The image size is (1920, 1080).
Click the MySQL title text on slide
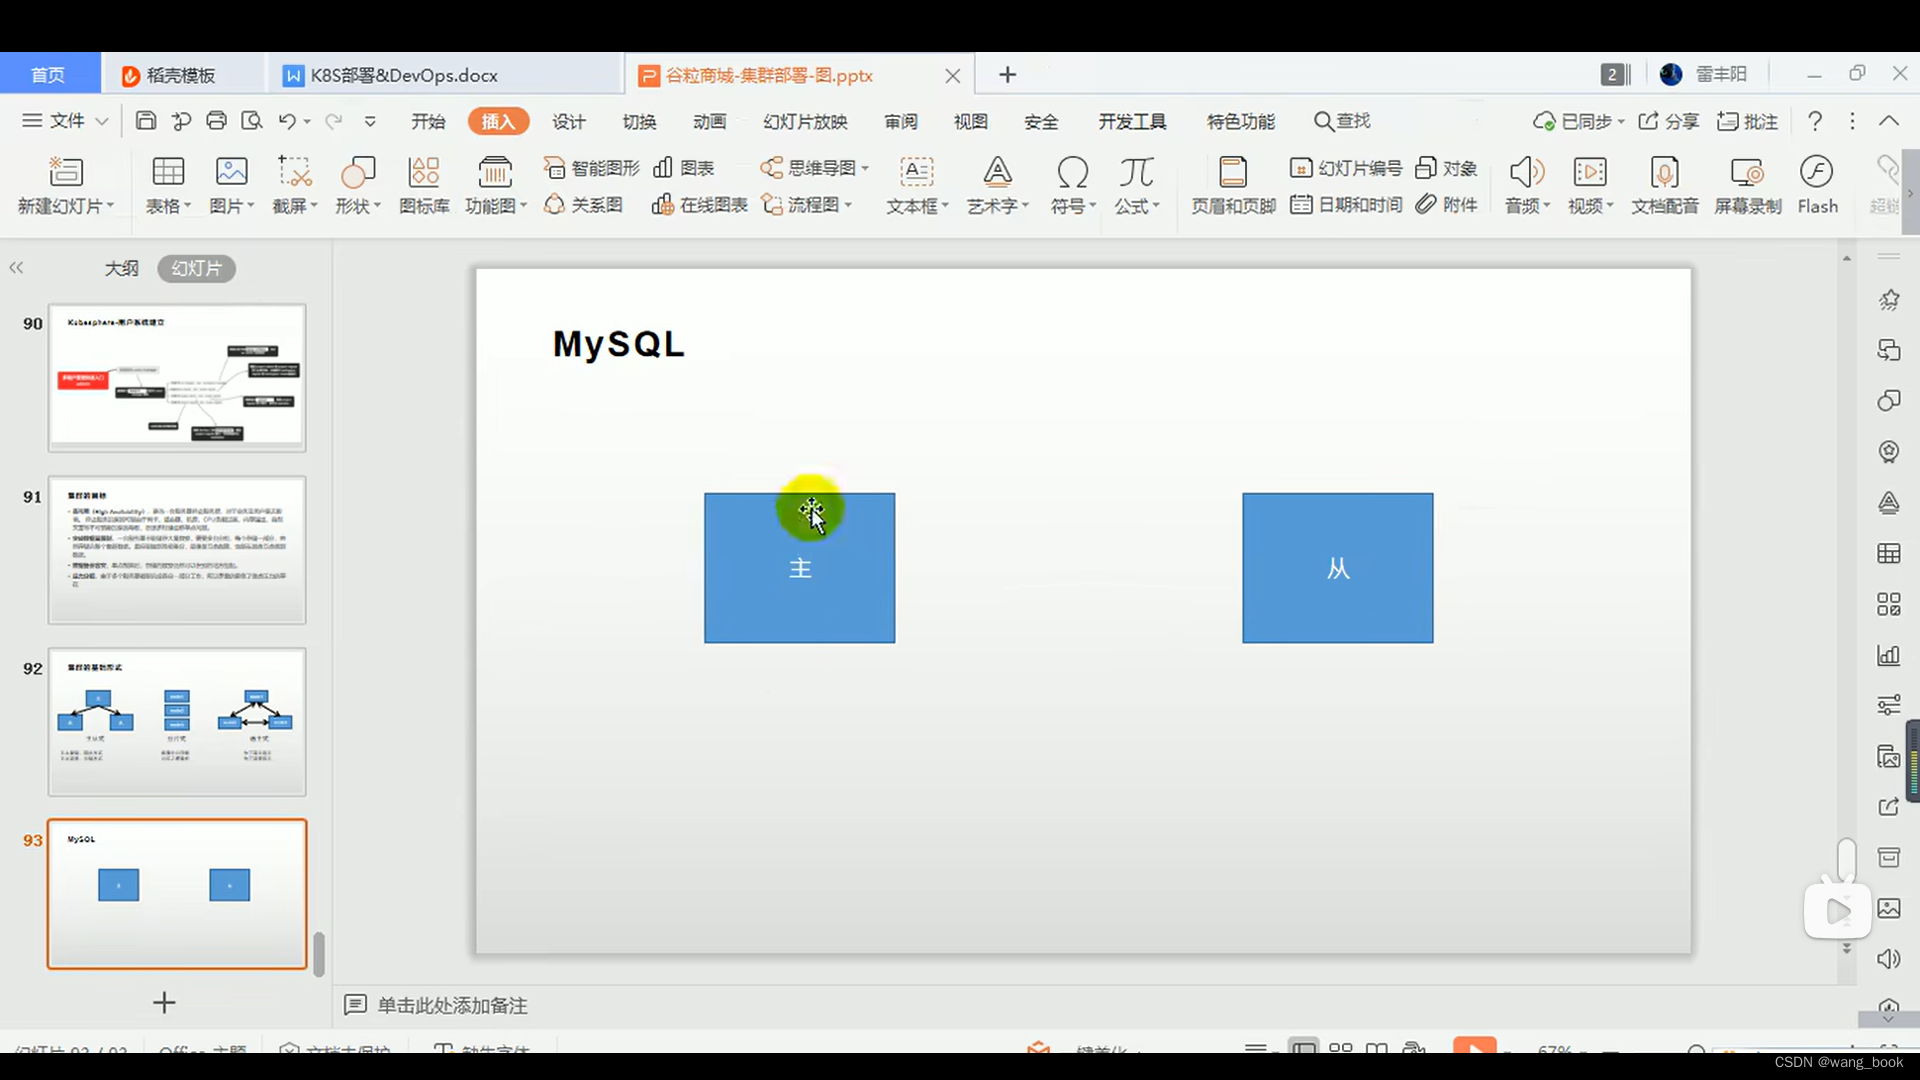[x=619, y=344]
